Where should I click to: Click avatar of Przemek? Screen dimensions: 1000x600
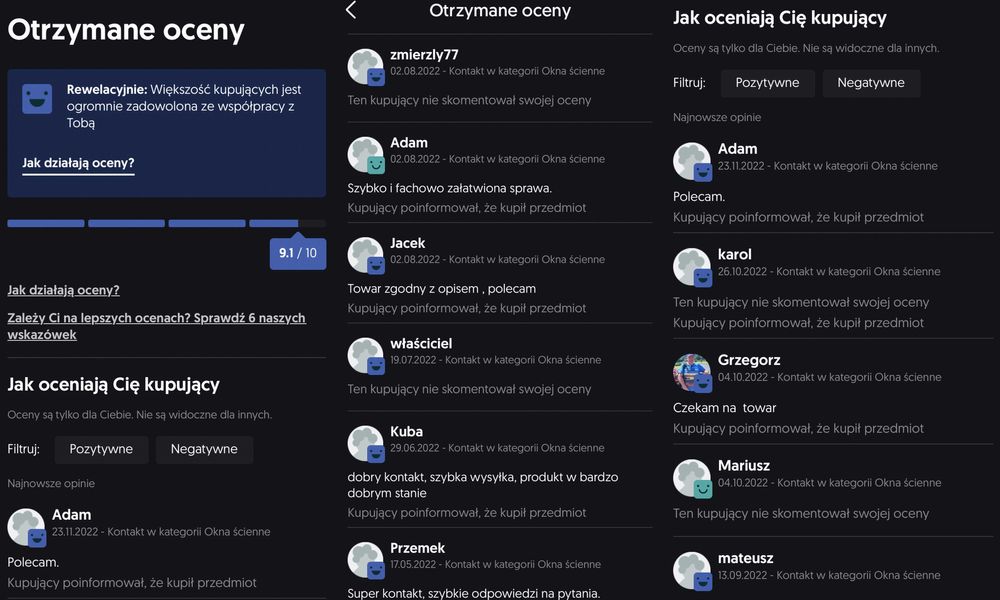click(366, 560)
